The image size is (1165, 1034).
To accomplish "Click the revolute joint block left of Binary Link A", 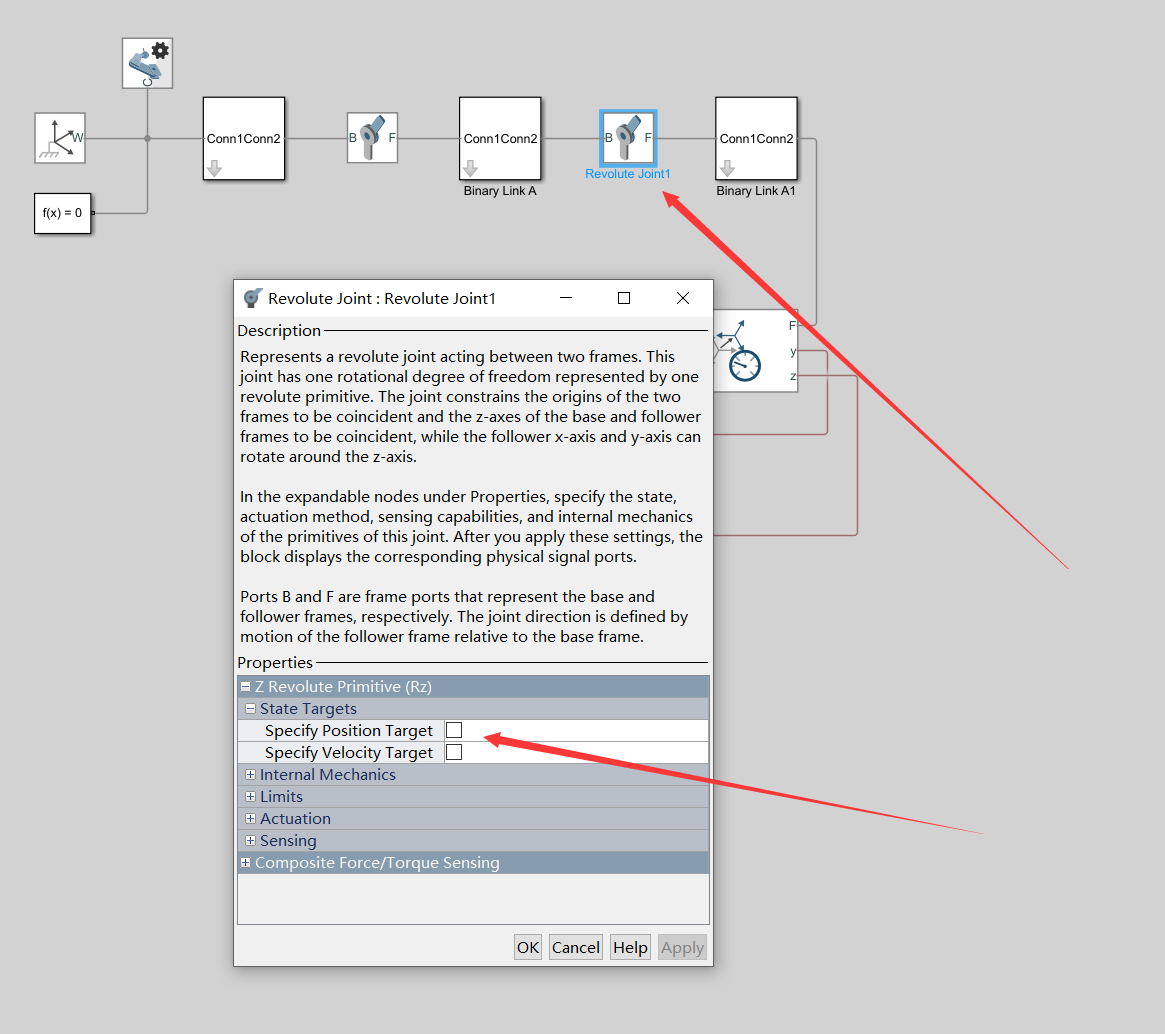I will [x=372, y=136].
